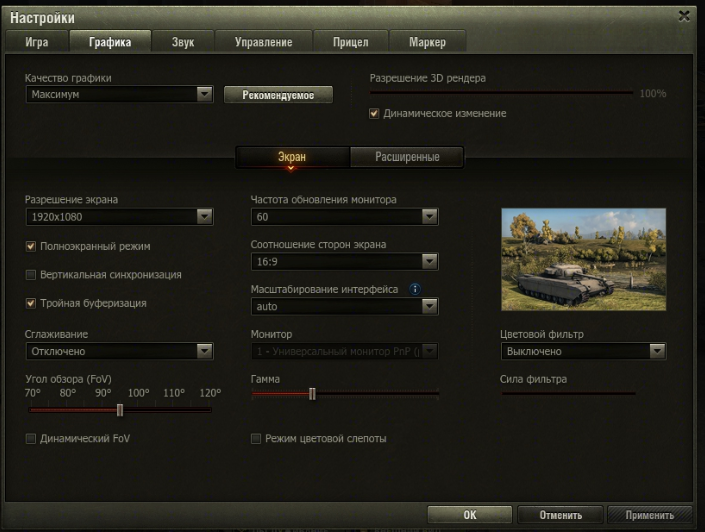The height and width of the screenshot is (532, 705).
Task: Click the Применить button
Action: click(650, 515)
